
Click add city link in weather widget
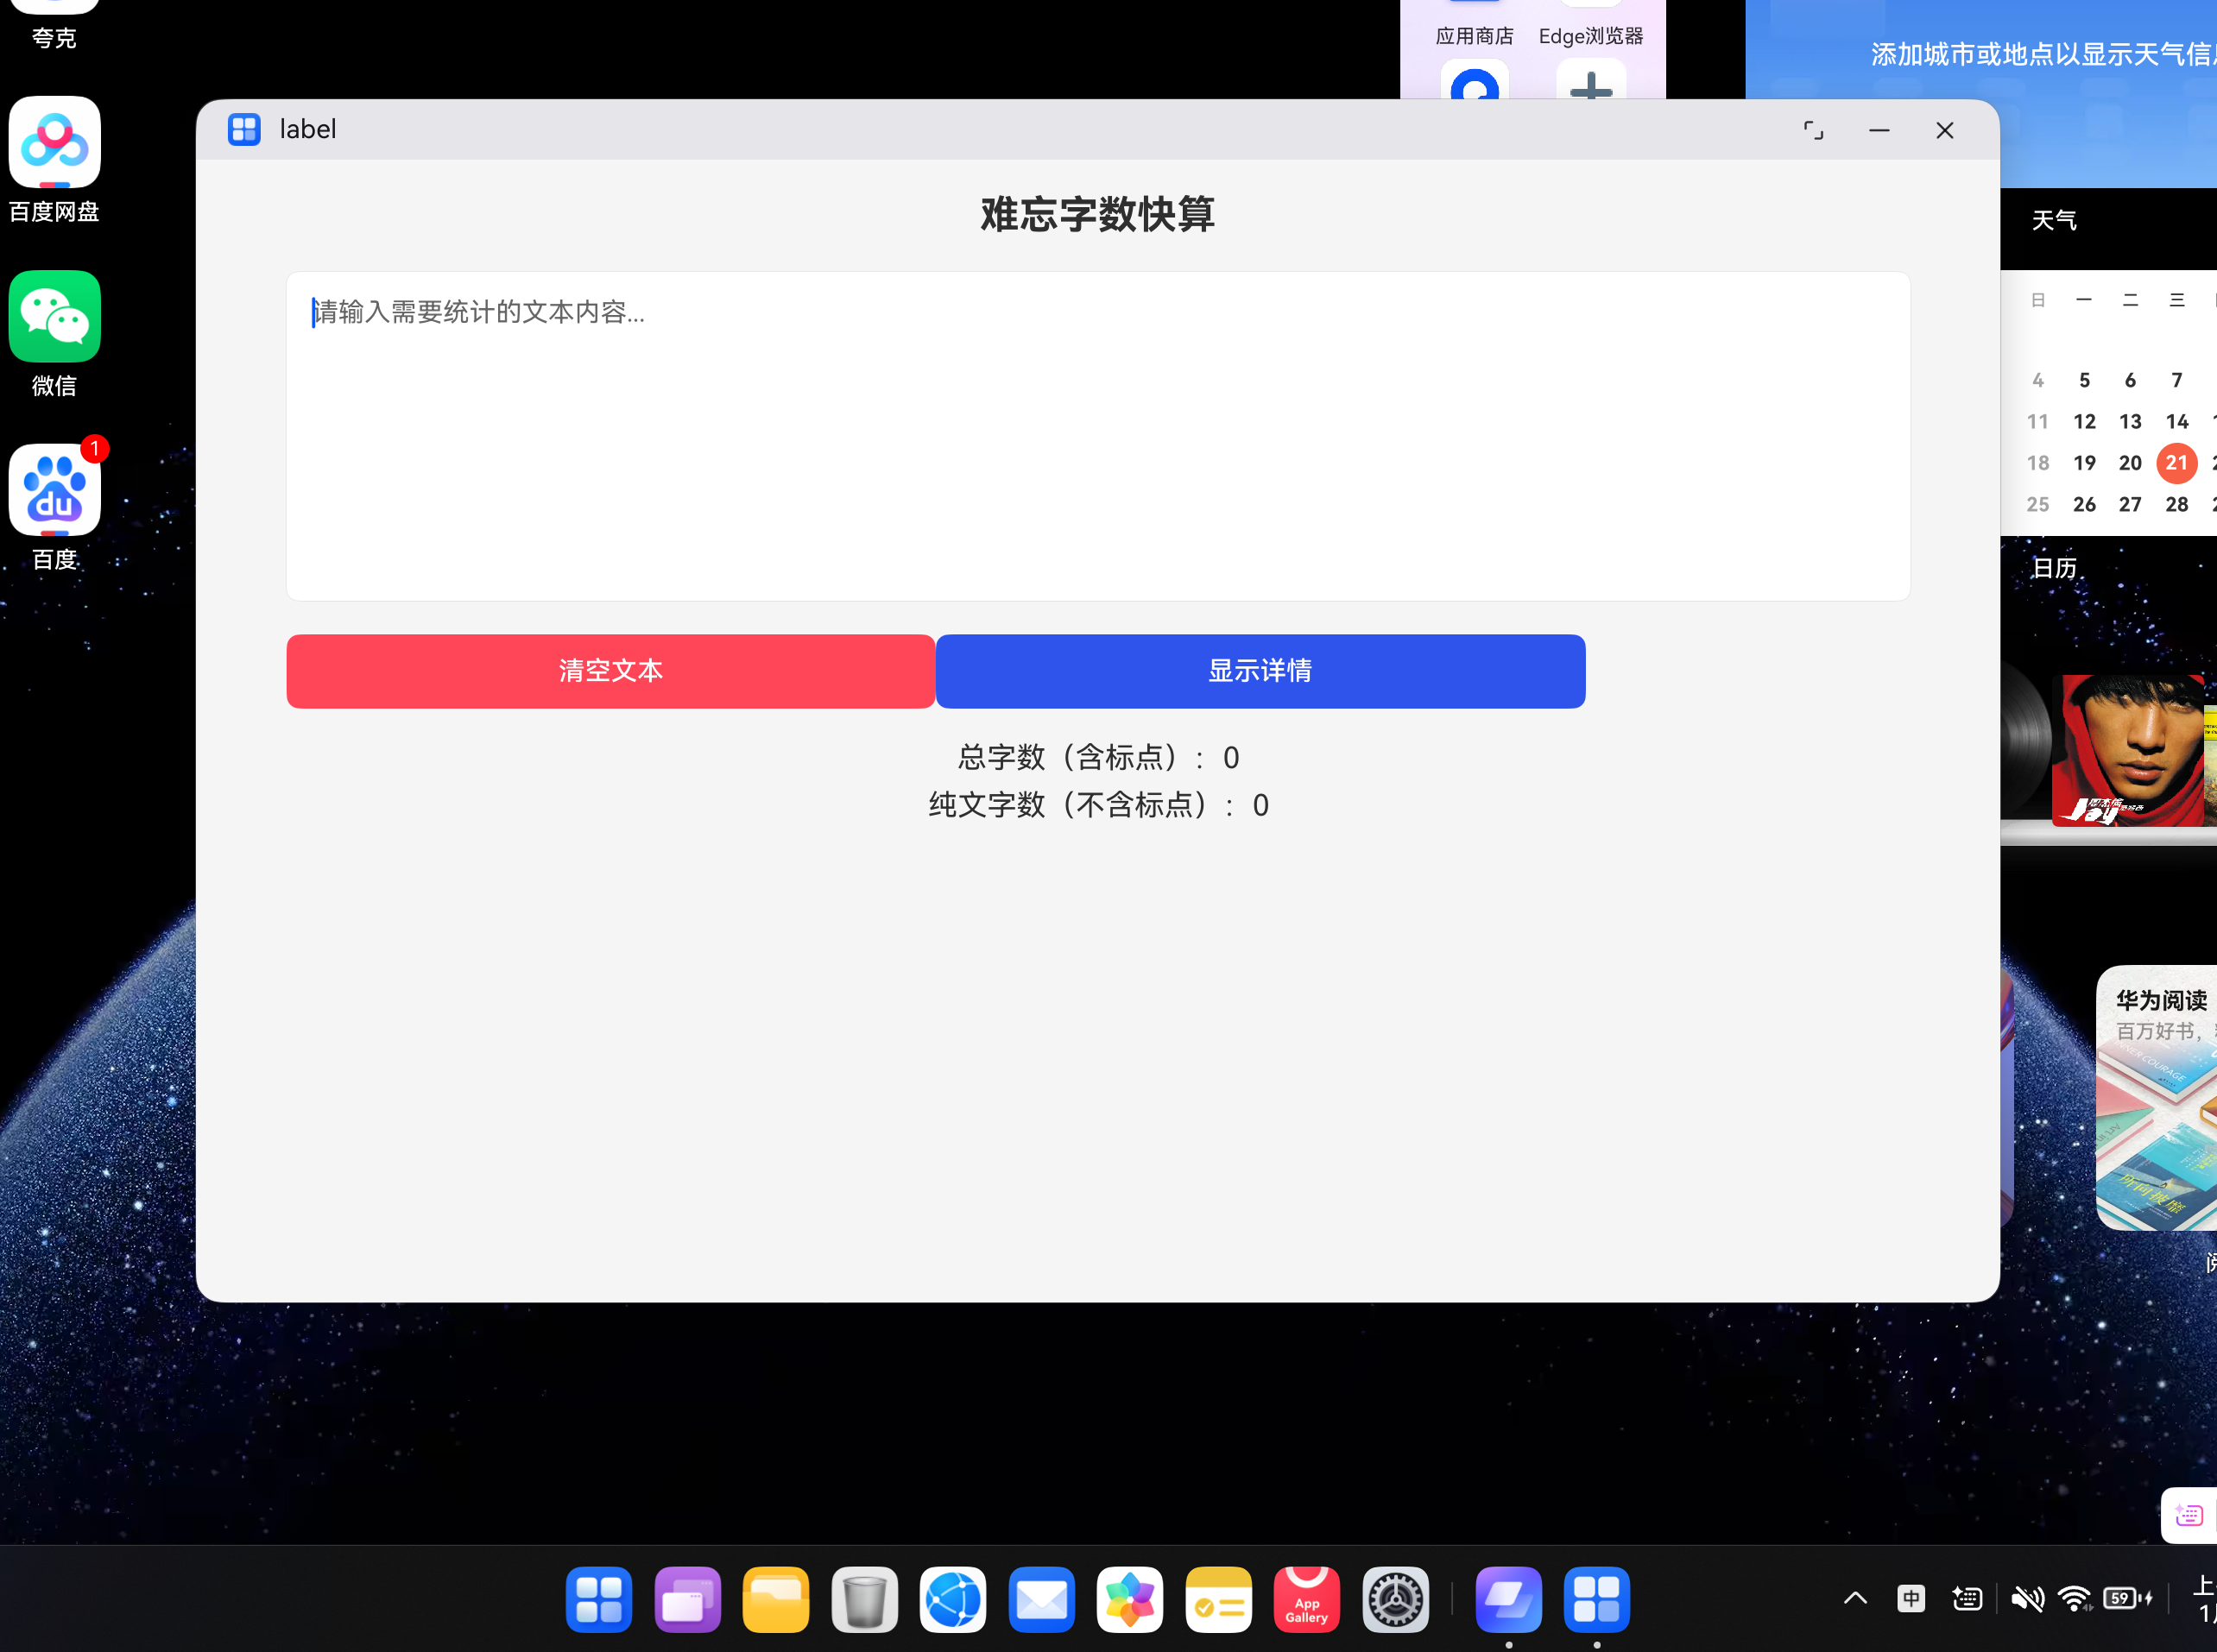tap(2040, 54)
